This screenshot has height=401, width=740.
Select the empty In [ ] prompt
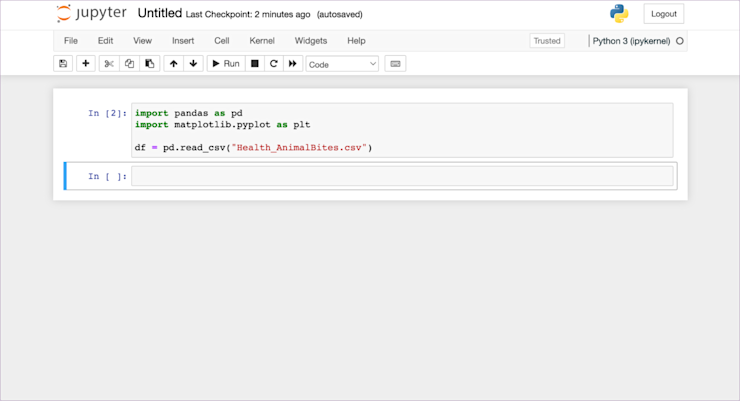coord(107,176)
